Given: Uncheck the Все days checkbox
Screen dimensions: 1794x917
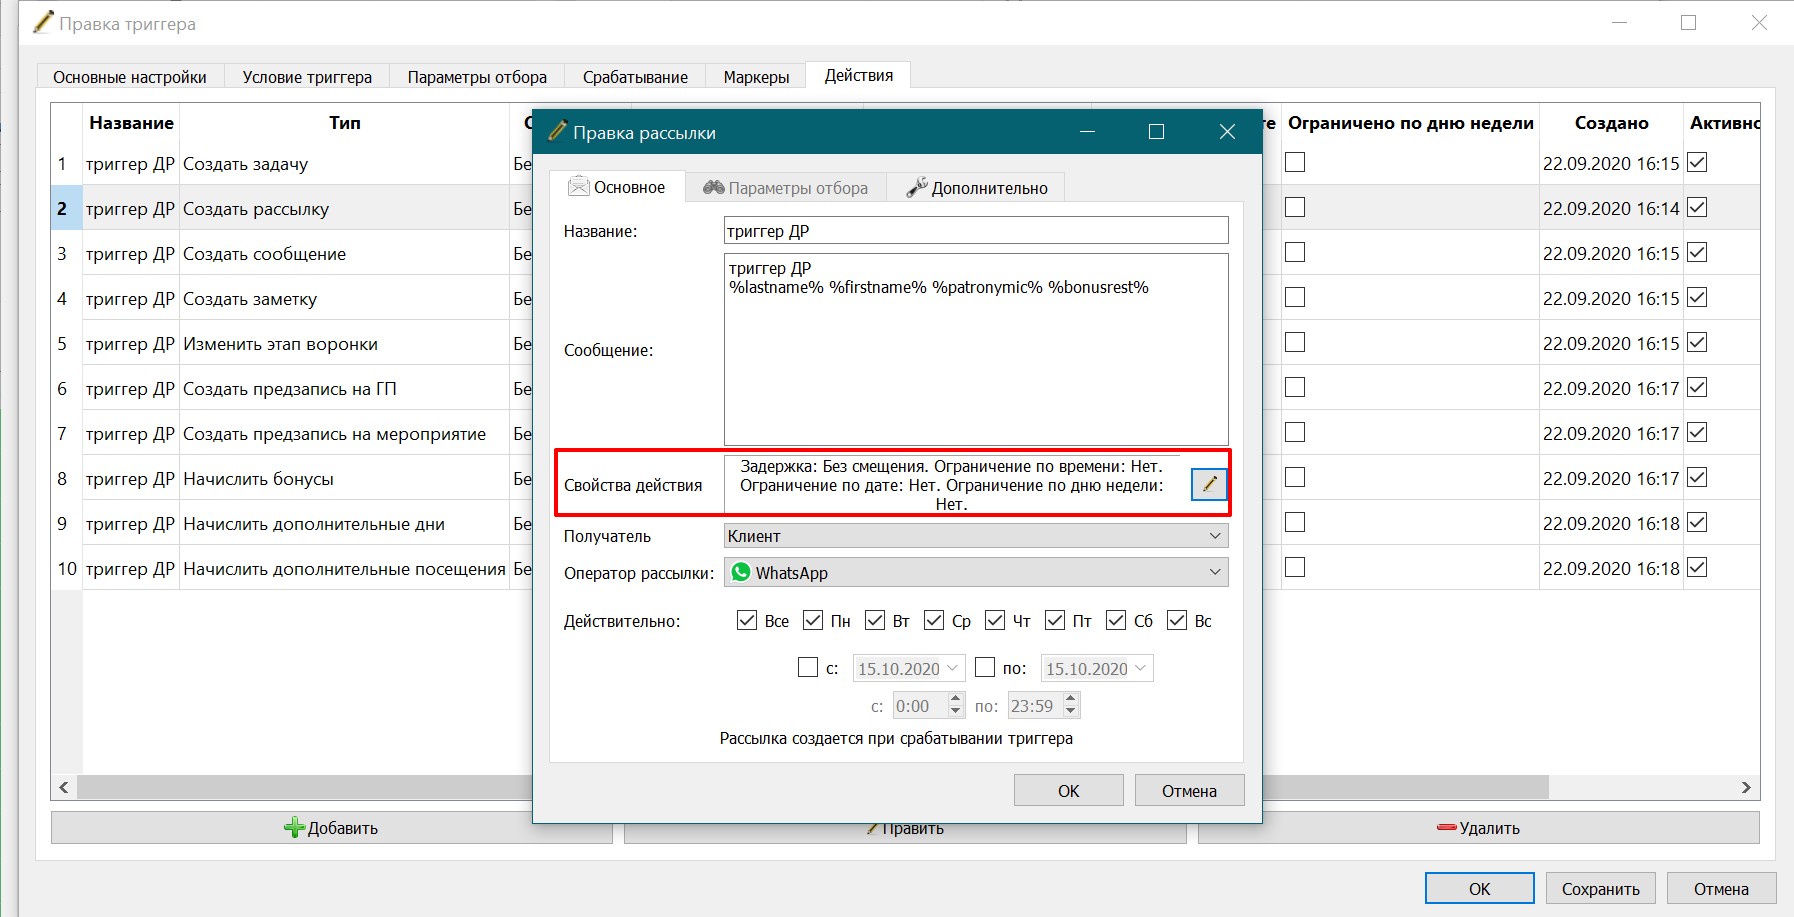Looking at the screenshot, I should (x=746, y=620).
